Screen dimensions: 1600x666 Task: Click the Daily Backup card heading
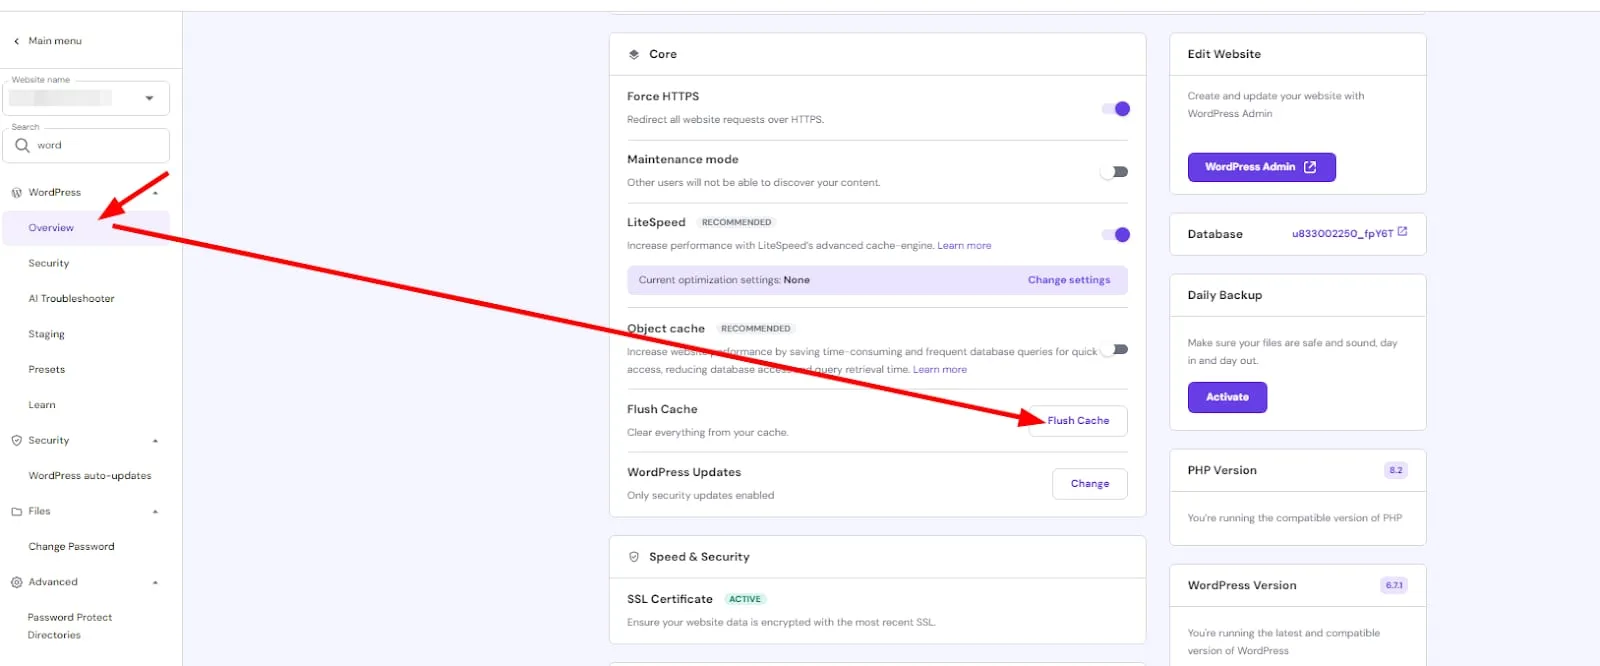pyautogui.click(x=1225, y=295)
